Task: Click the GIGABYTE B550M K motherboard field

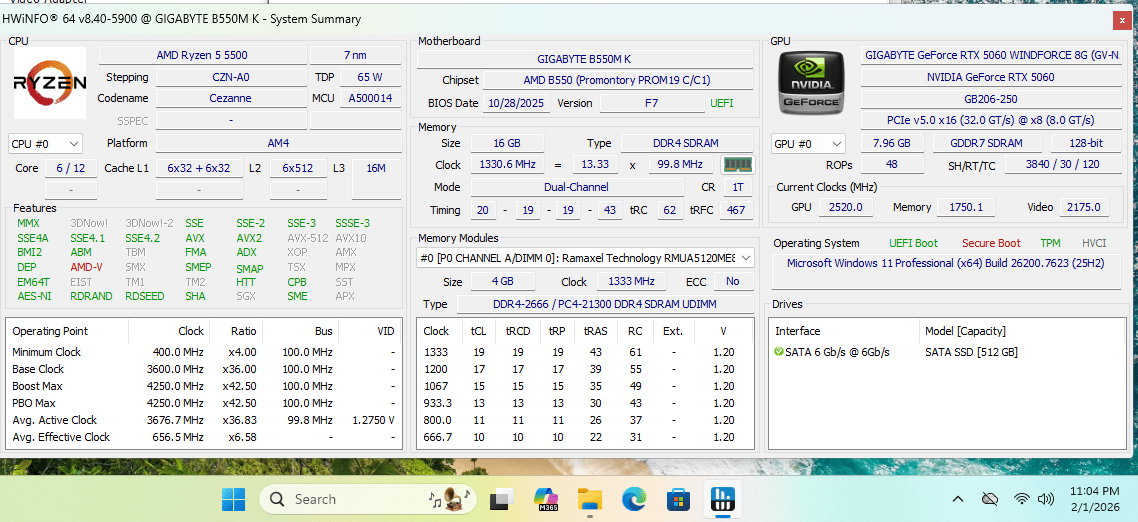Action: (585, 59)
